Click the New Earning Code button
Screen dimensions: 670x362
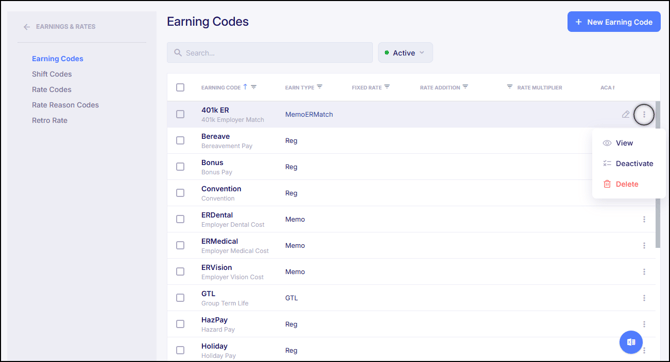(x=614, y=22)
